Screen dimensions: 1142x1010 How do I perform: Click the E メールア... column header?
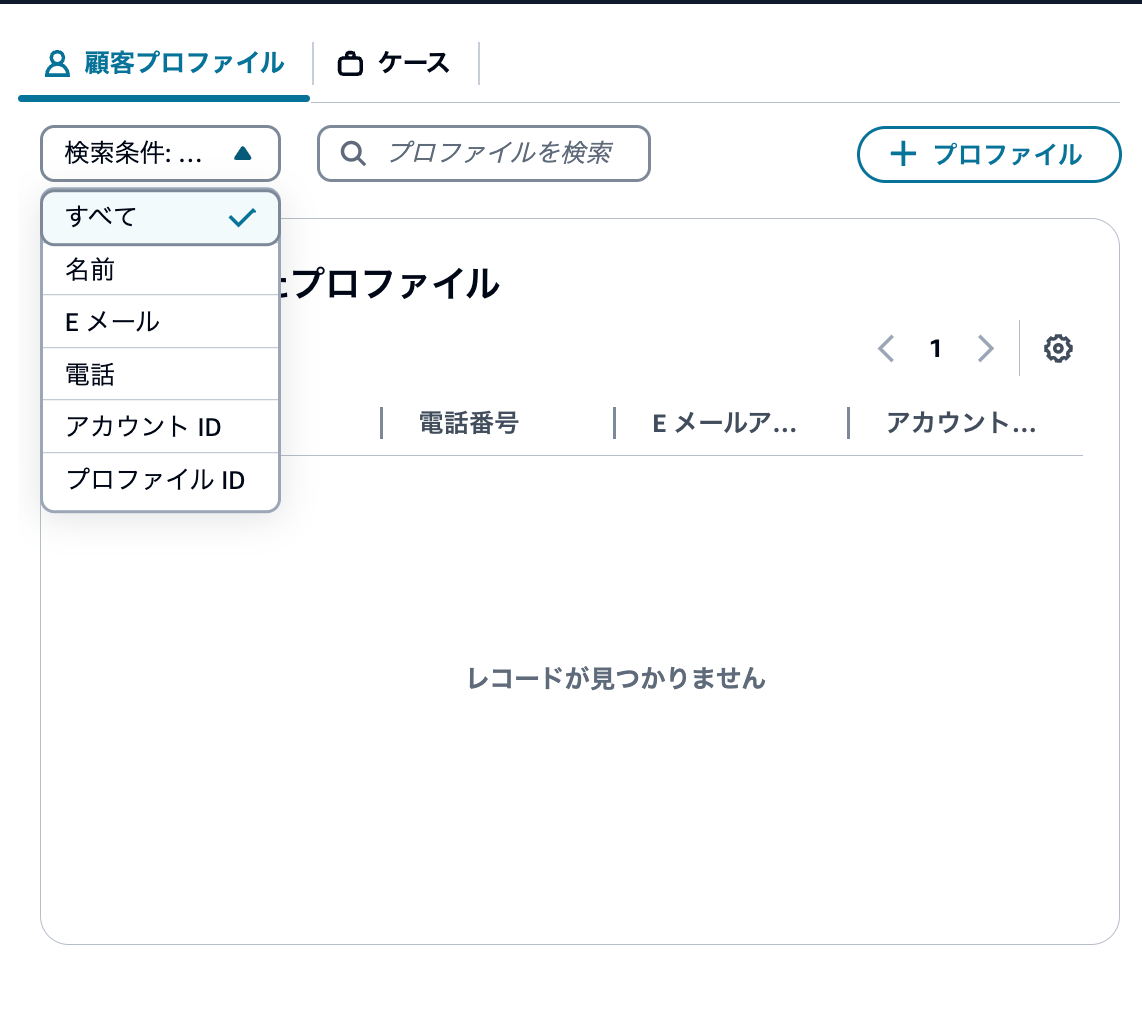(724, 423)
